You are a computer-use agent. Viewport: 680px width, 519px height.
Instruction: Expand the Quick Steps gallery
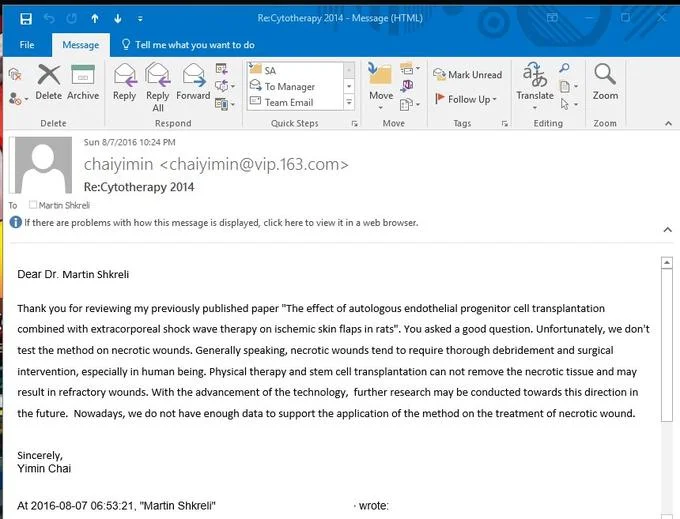[x=349, y=103]
